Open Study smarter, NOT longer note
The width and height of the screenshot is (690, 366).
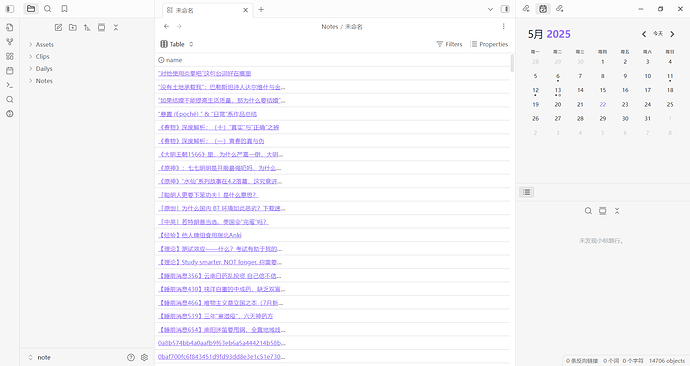(220, 262)
